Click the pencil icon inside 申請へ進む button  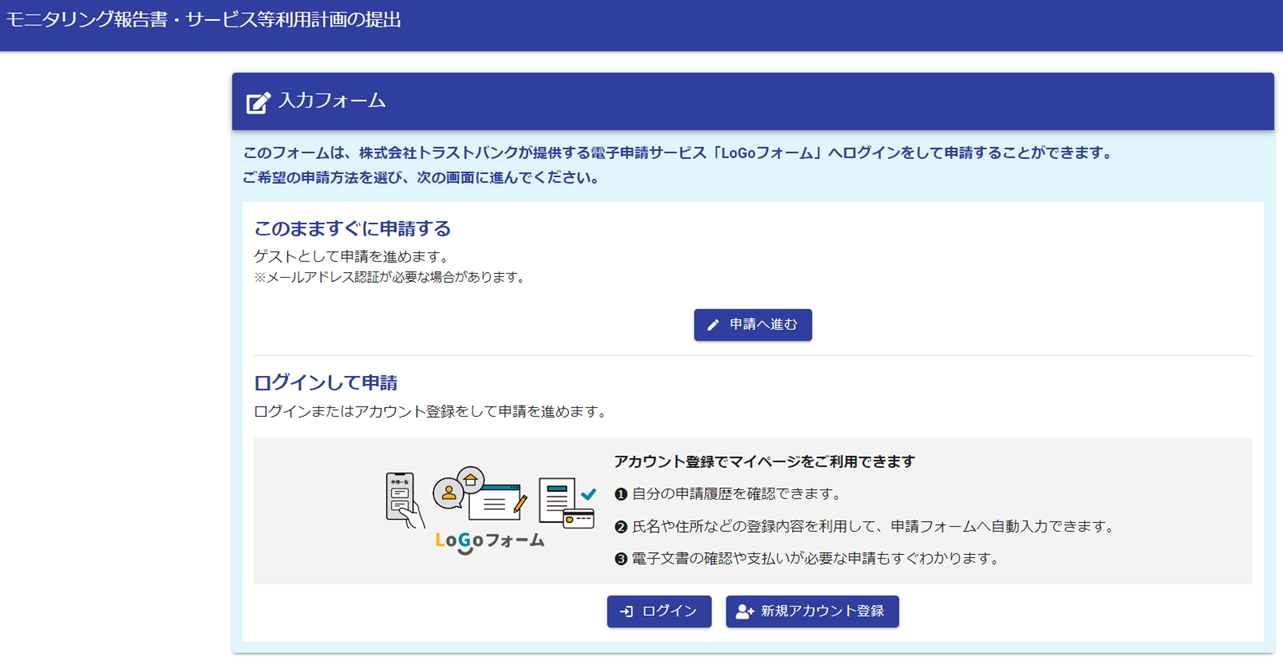712,324
